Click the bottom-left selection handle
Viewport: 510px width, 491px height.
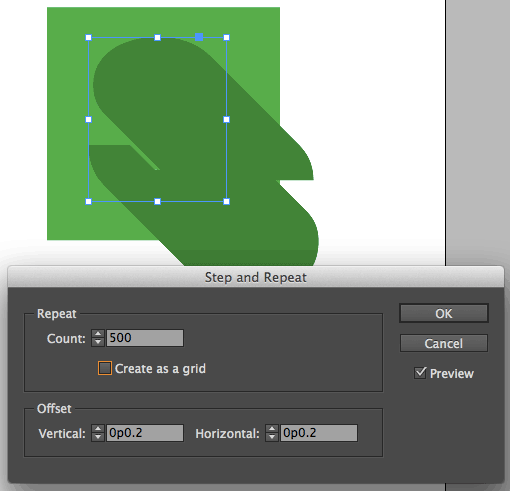(88, 201)
